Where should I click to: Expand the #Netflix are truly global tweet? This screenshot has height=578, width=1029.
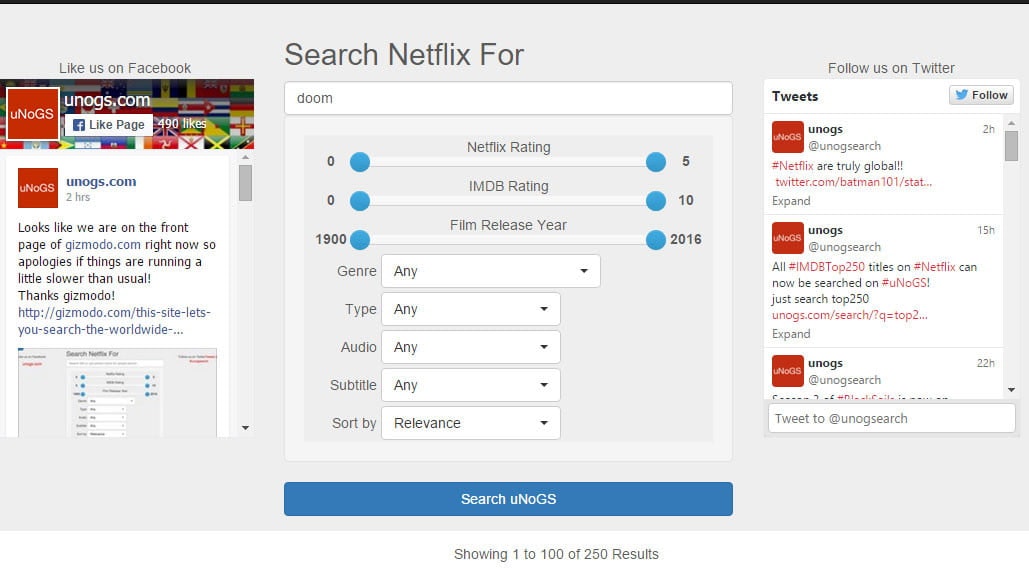click(790, 201)
